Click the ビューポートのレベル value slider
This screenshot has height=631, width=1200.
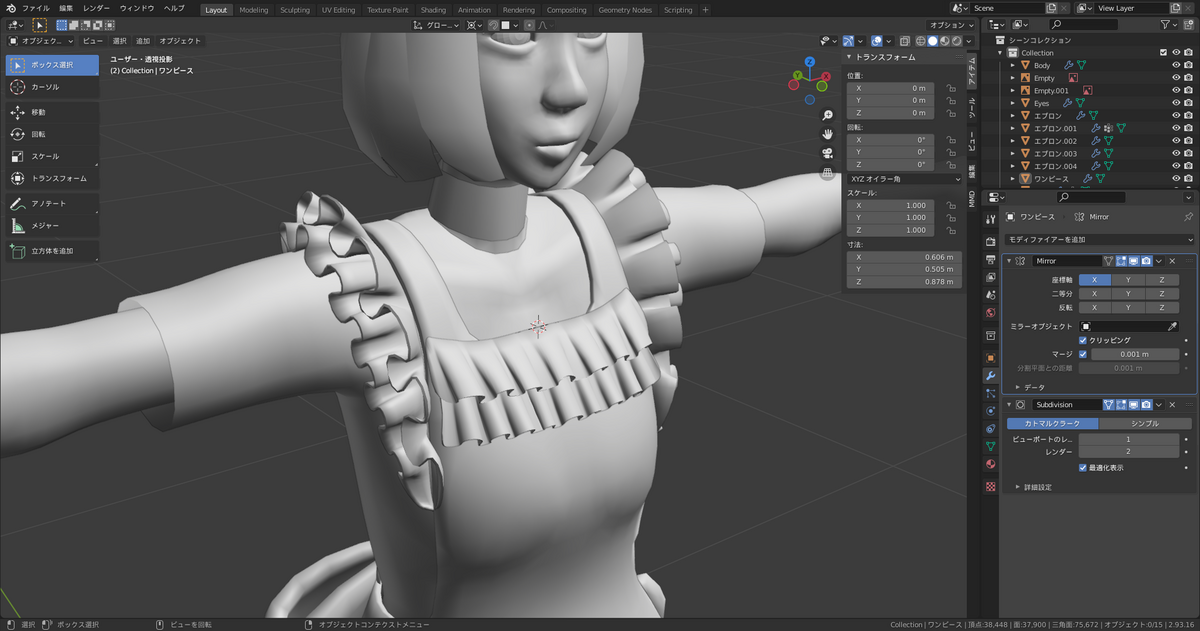coord(1128,439)
